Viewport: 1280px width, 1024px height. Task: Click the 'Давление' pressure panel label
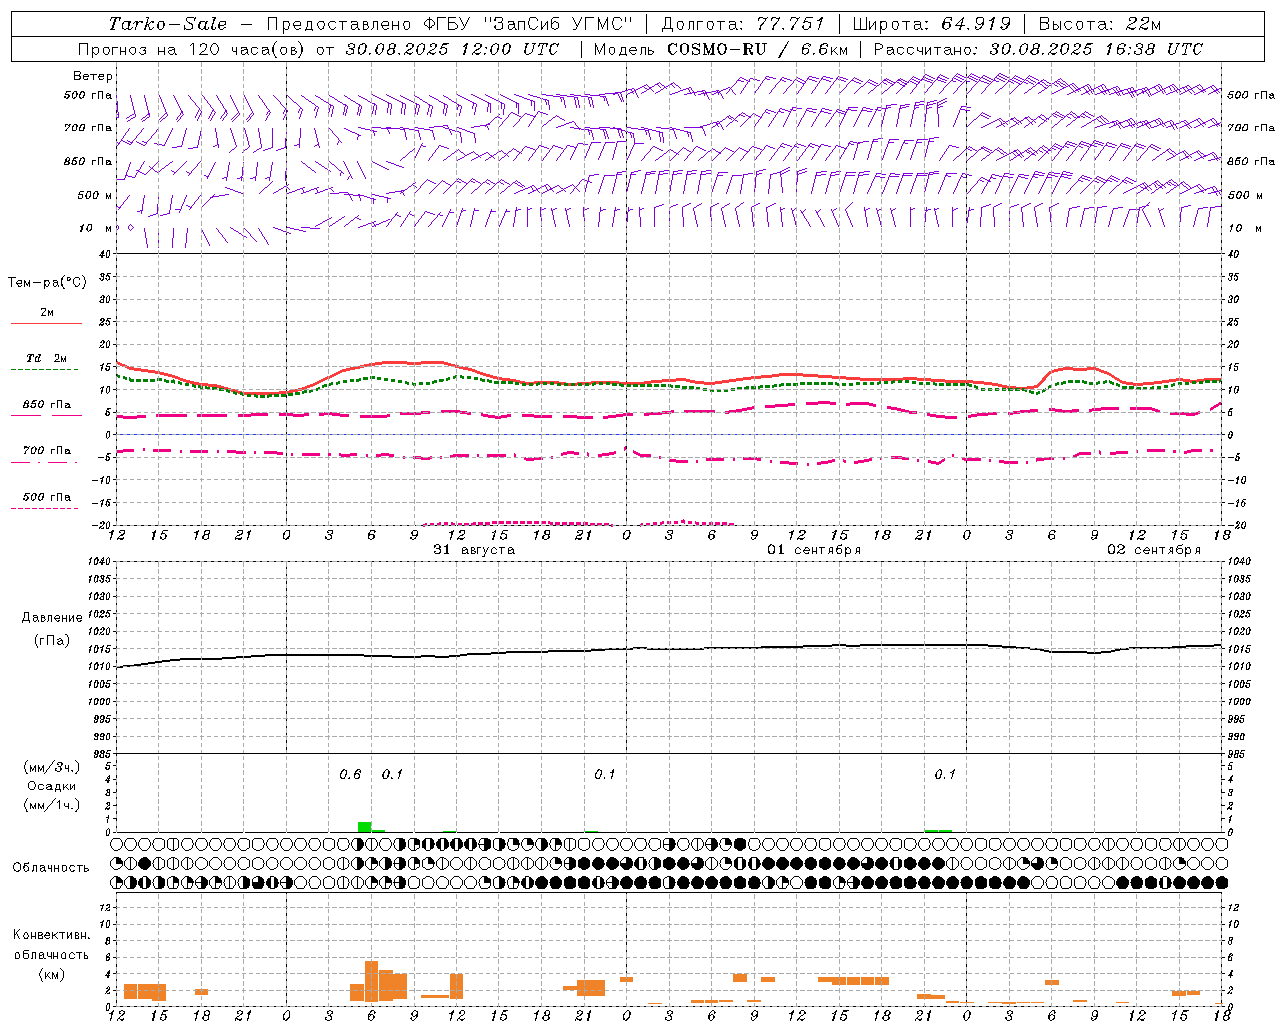tap(52, 618)
